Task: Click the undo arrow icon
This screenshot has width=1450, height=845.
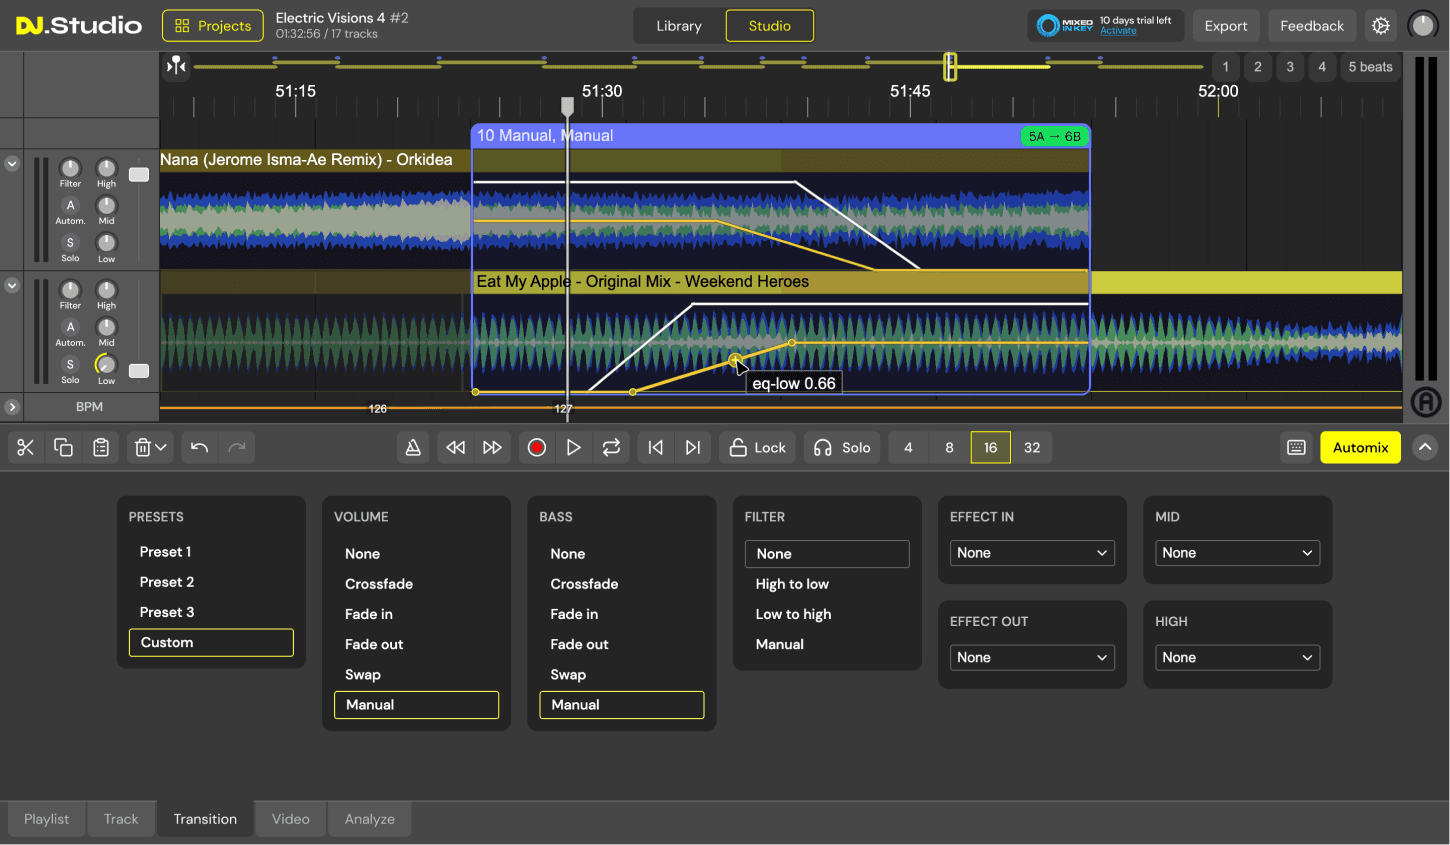Action: (199, 448)
